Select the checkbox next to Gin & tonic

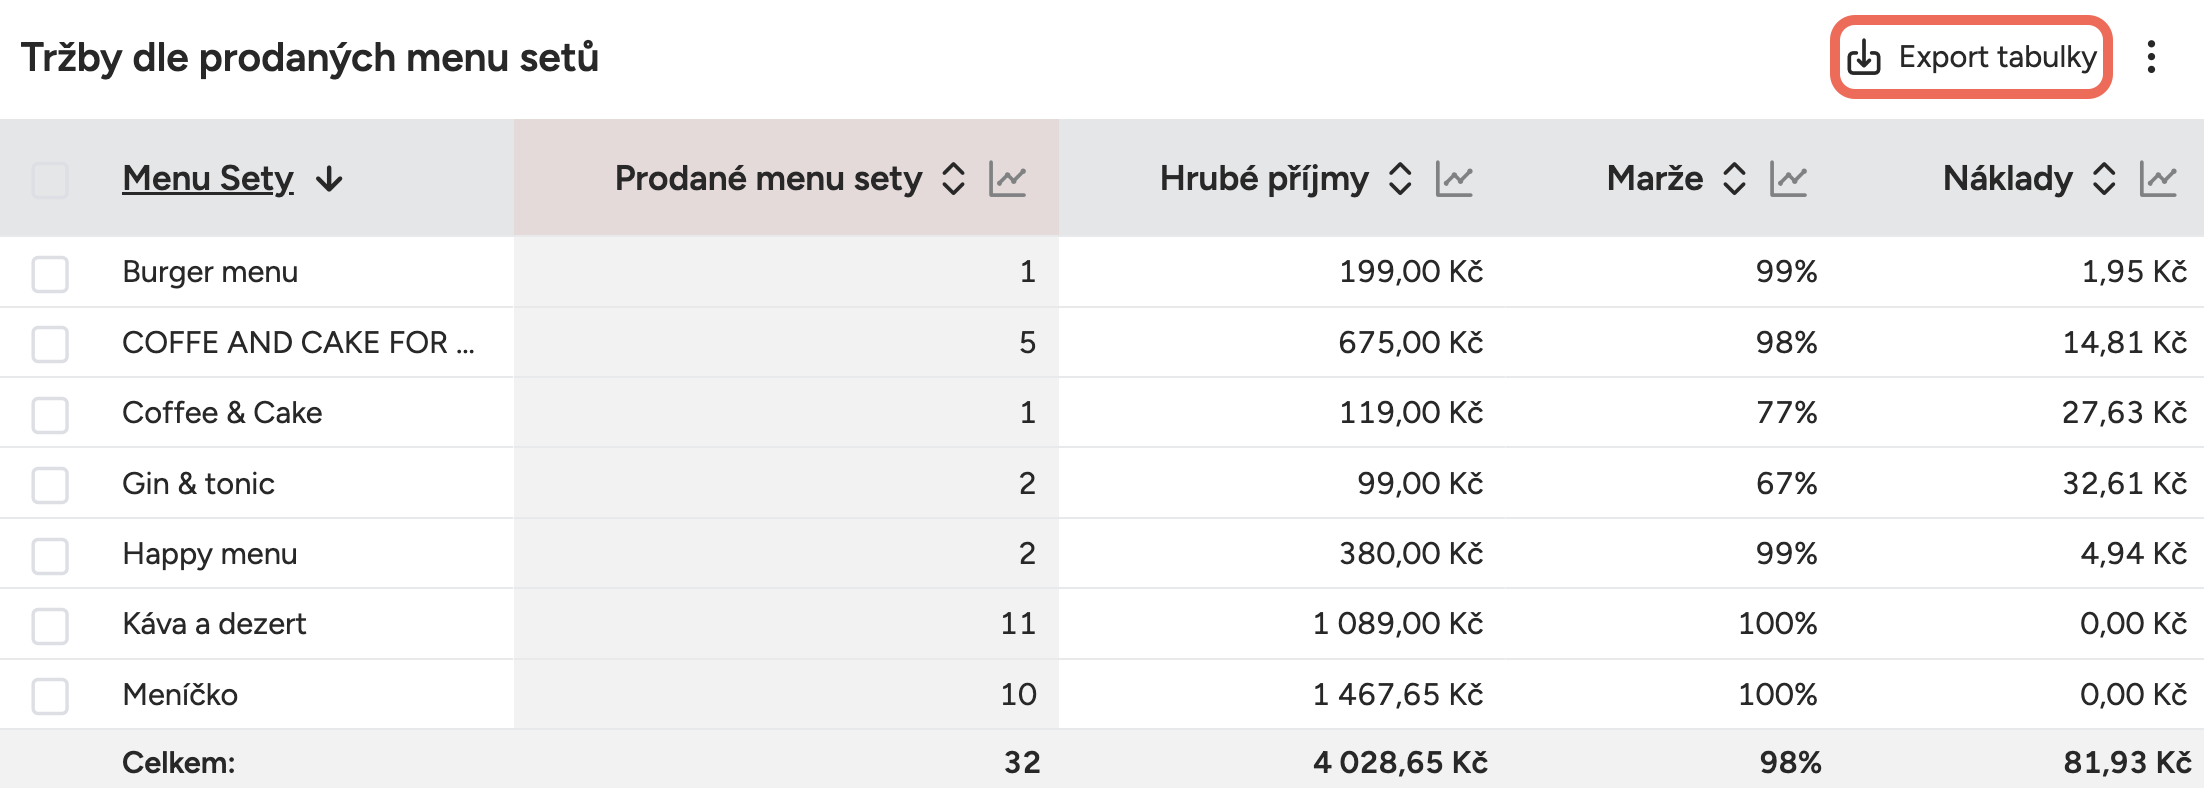[50, 483]
